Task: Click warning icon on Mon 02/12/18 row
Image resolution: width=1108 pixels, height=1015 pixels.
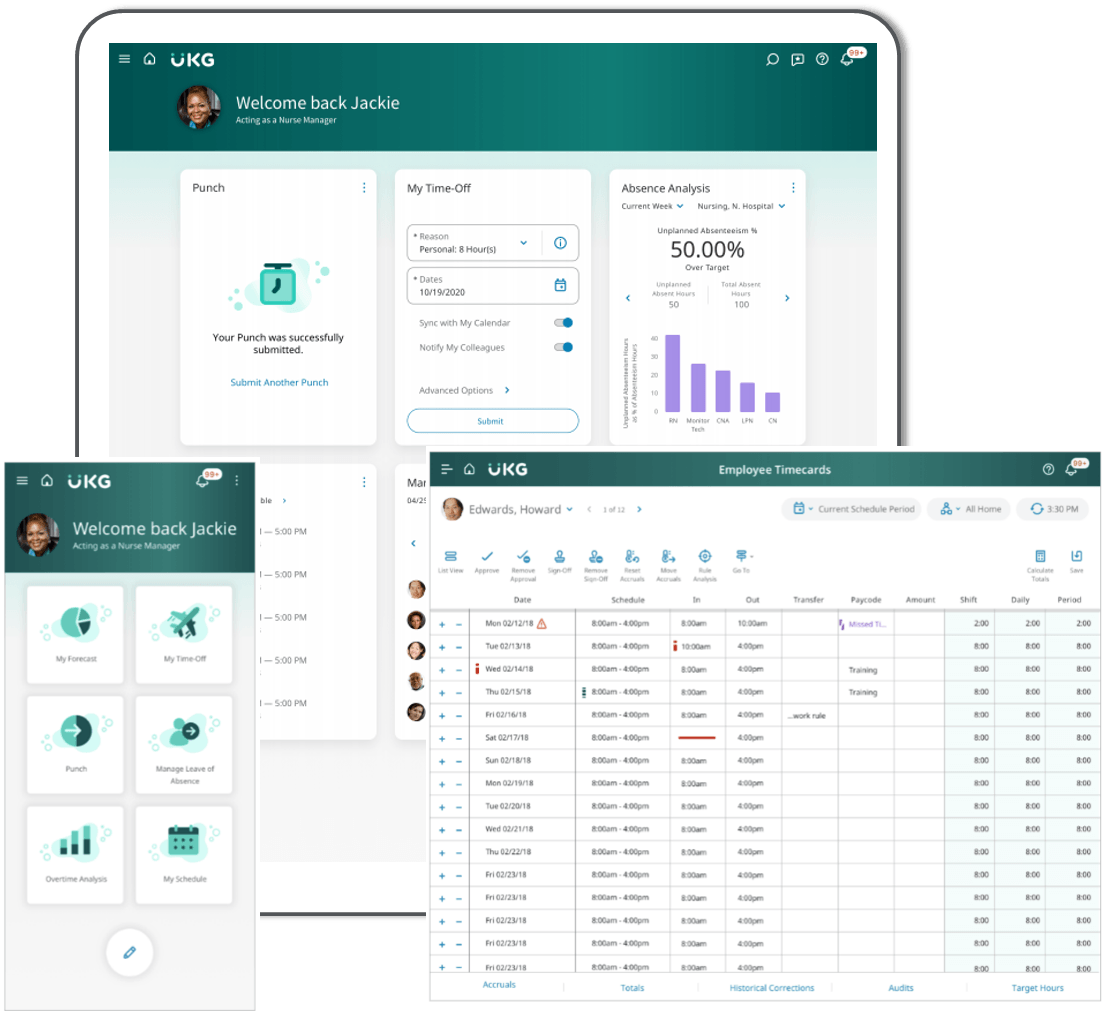Action: tap(542, 623)
